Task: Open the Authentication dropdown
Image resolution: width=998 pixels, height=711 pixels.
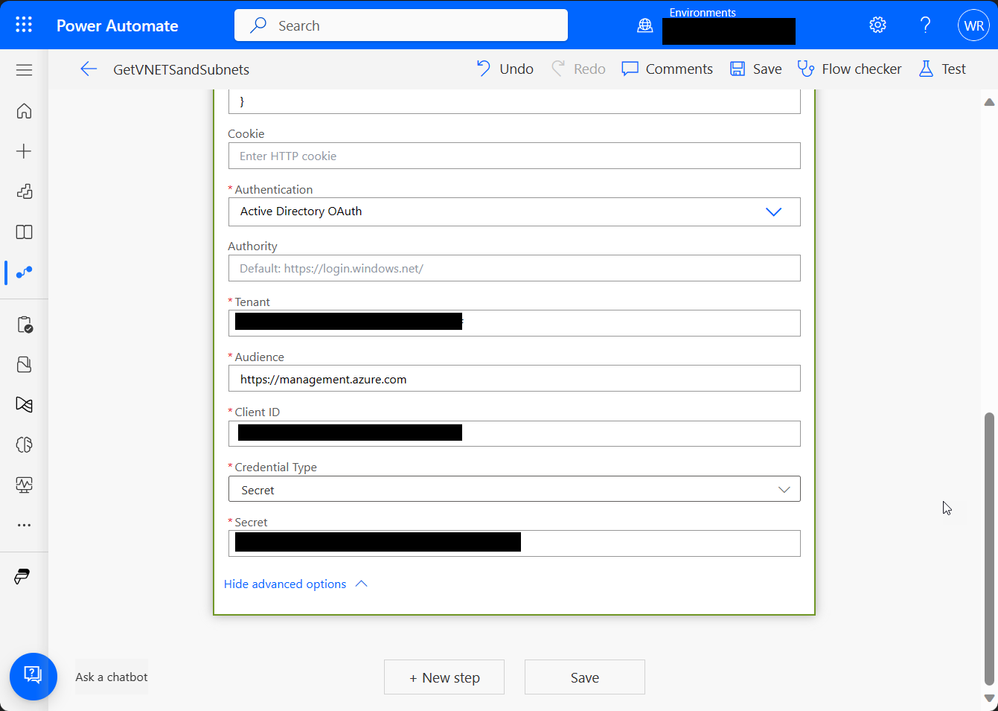Action: point(514,212)
